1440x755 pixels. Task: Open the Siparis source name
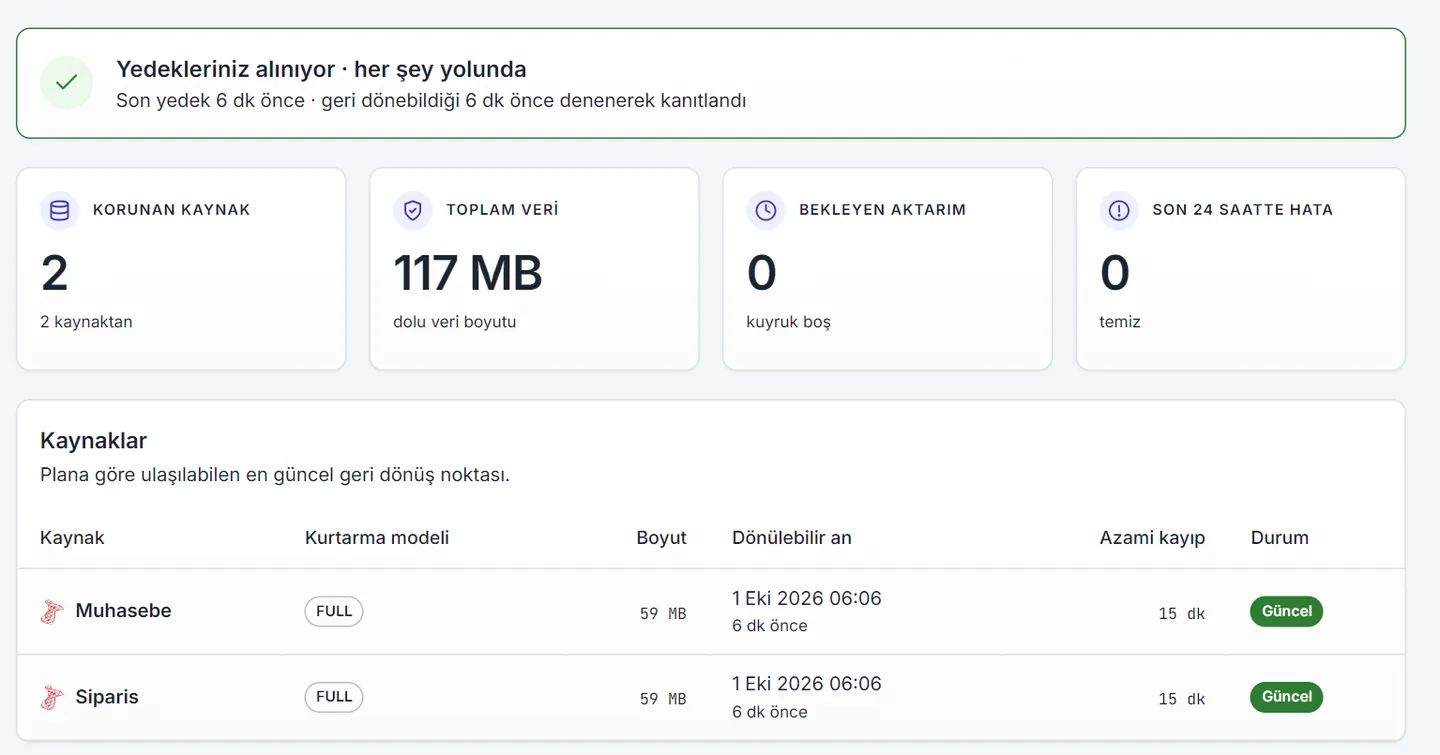[x=107, y=697]
